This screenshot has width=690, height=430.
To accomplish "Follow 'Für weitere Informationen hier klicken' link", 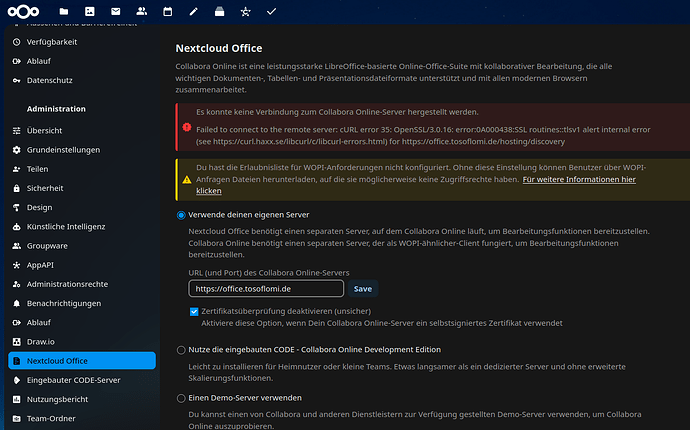I will pyautogui.click(x=579, y=179).
